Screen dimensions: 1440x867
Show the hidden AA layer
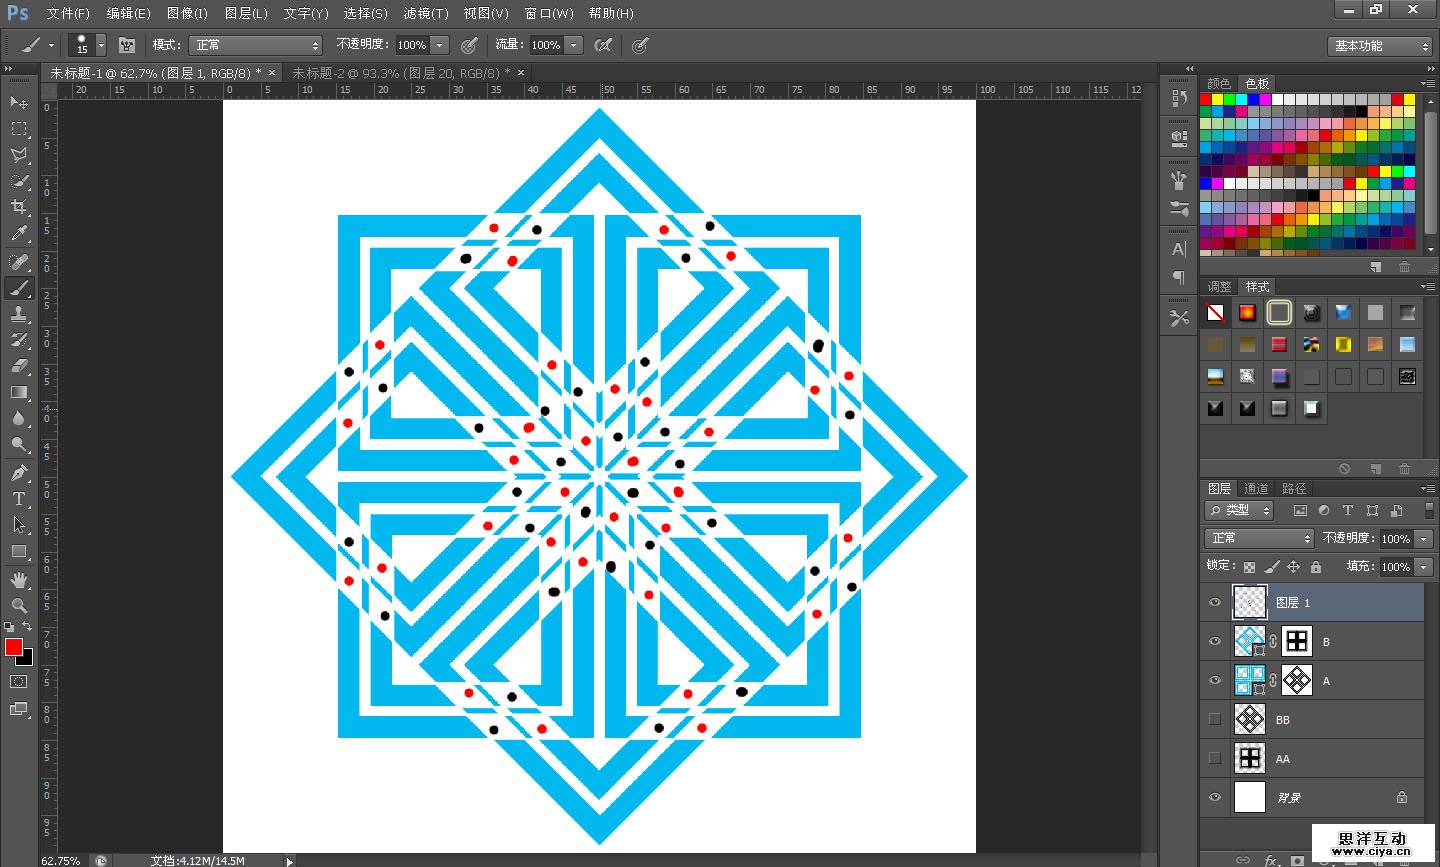coord(1215,758)
